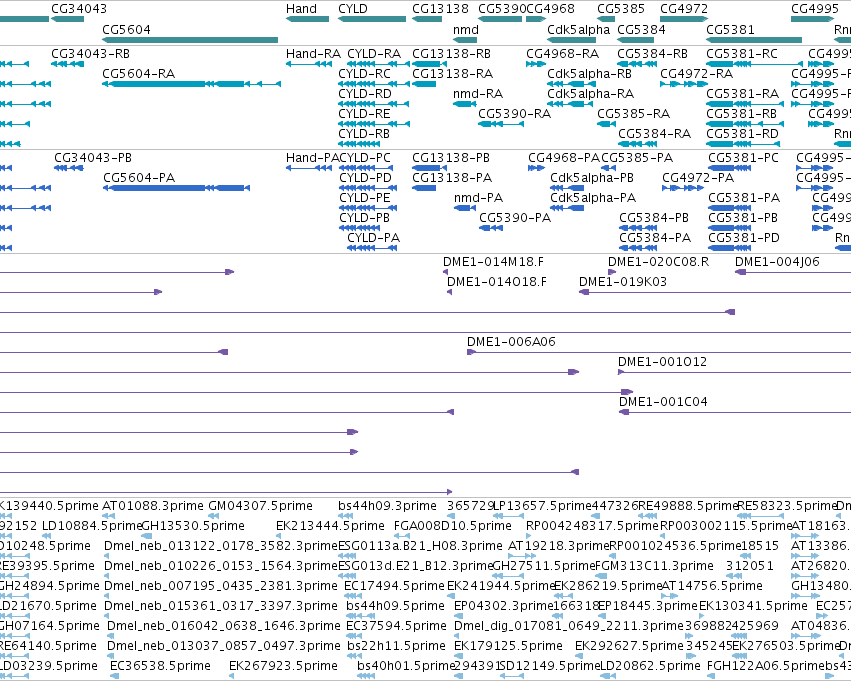This screenshot has height=681, width=851.
Task: Click the CG5385 gene label
Action: 621,9
